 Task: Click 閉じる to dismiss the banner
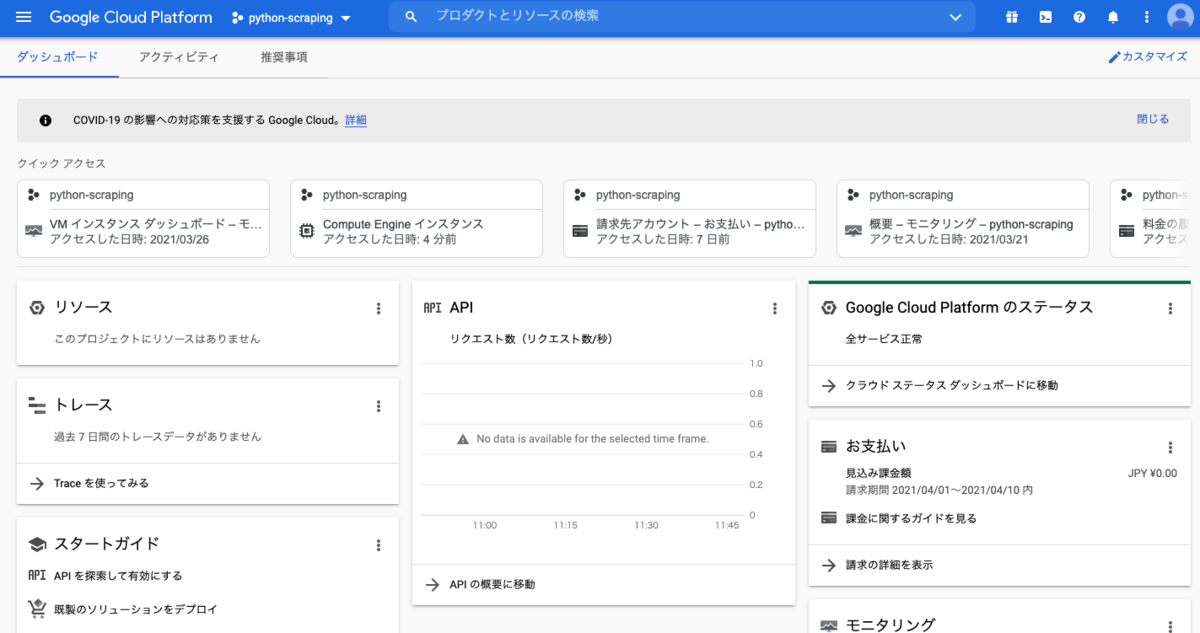(1152, 119)
